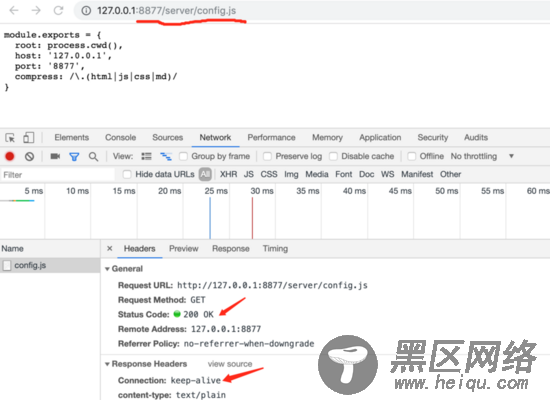The width and height of the screenshot is (550, 400).
Task: Click the site info icon in address bar
Action: [86, 11]
